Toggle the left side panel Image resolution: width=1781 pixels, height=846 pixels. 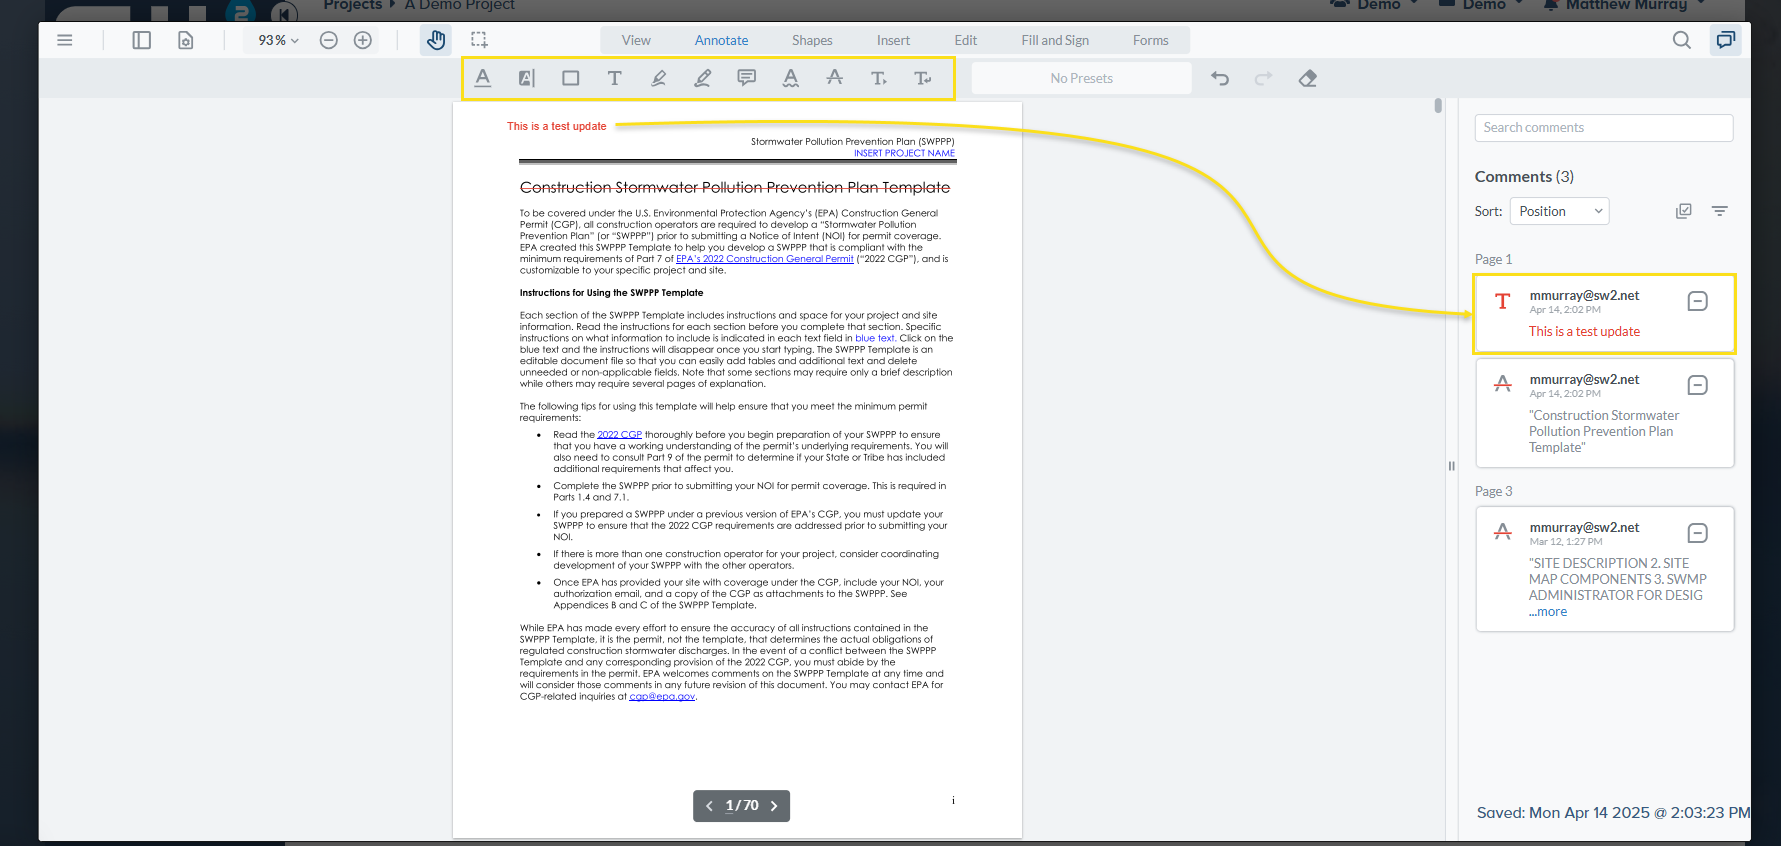141,40
